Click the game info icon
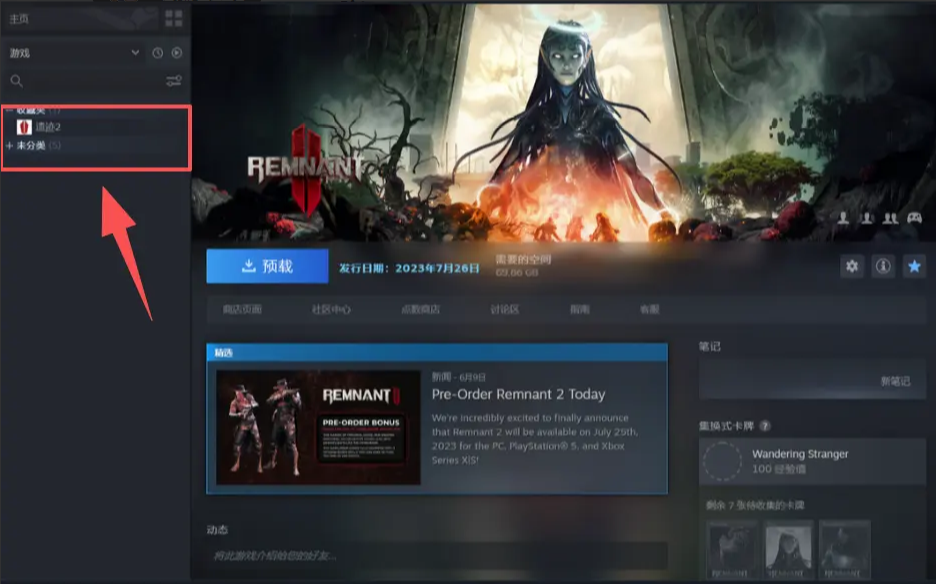Viewport: 936px width, 584px height. (883, 266)
